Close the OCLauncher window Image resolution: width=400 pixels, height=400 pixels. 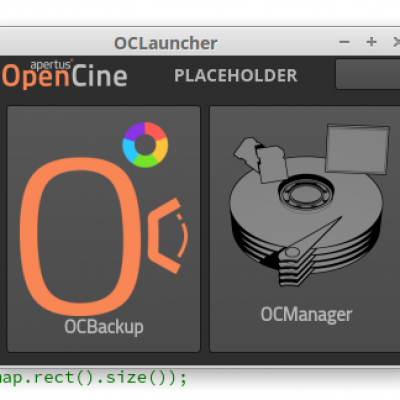click(x=396, y=42)
